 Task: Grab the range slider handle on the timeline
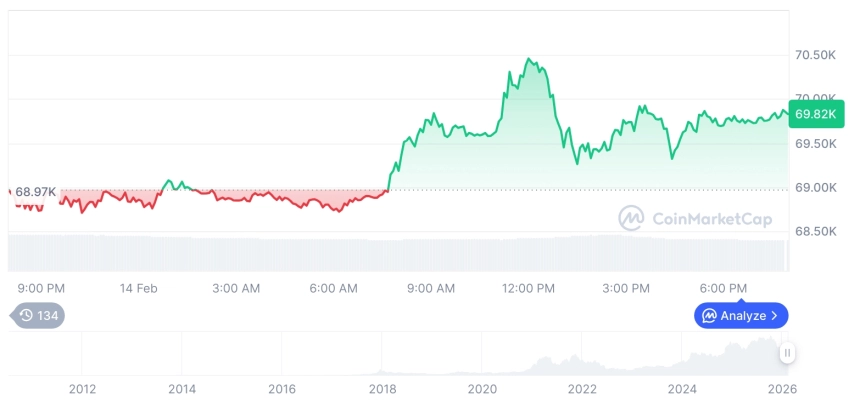pos(788,352)
